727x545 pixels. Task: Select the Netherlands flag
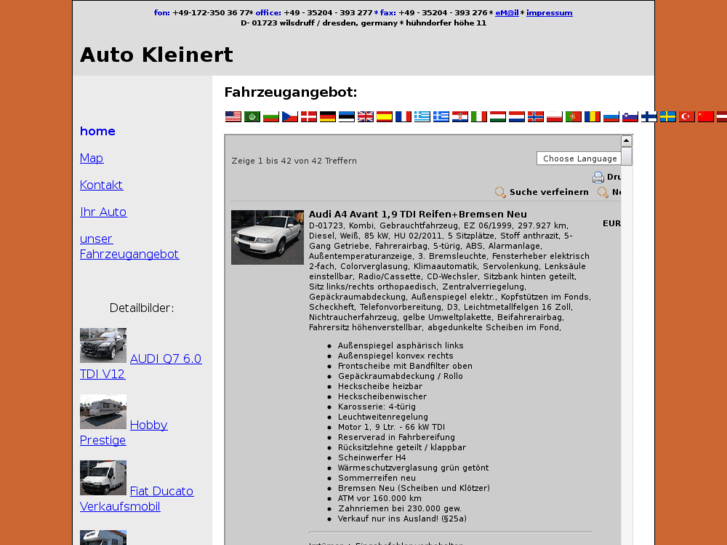click(x=517, y=116)
